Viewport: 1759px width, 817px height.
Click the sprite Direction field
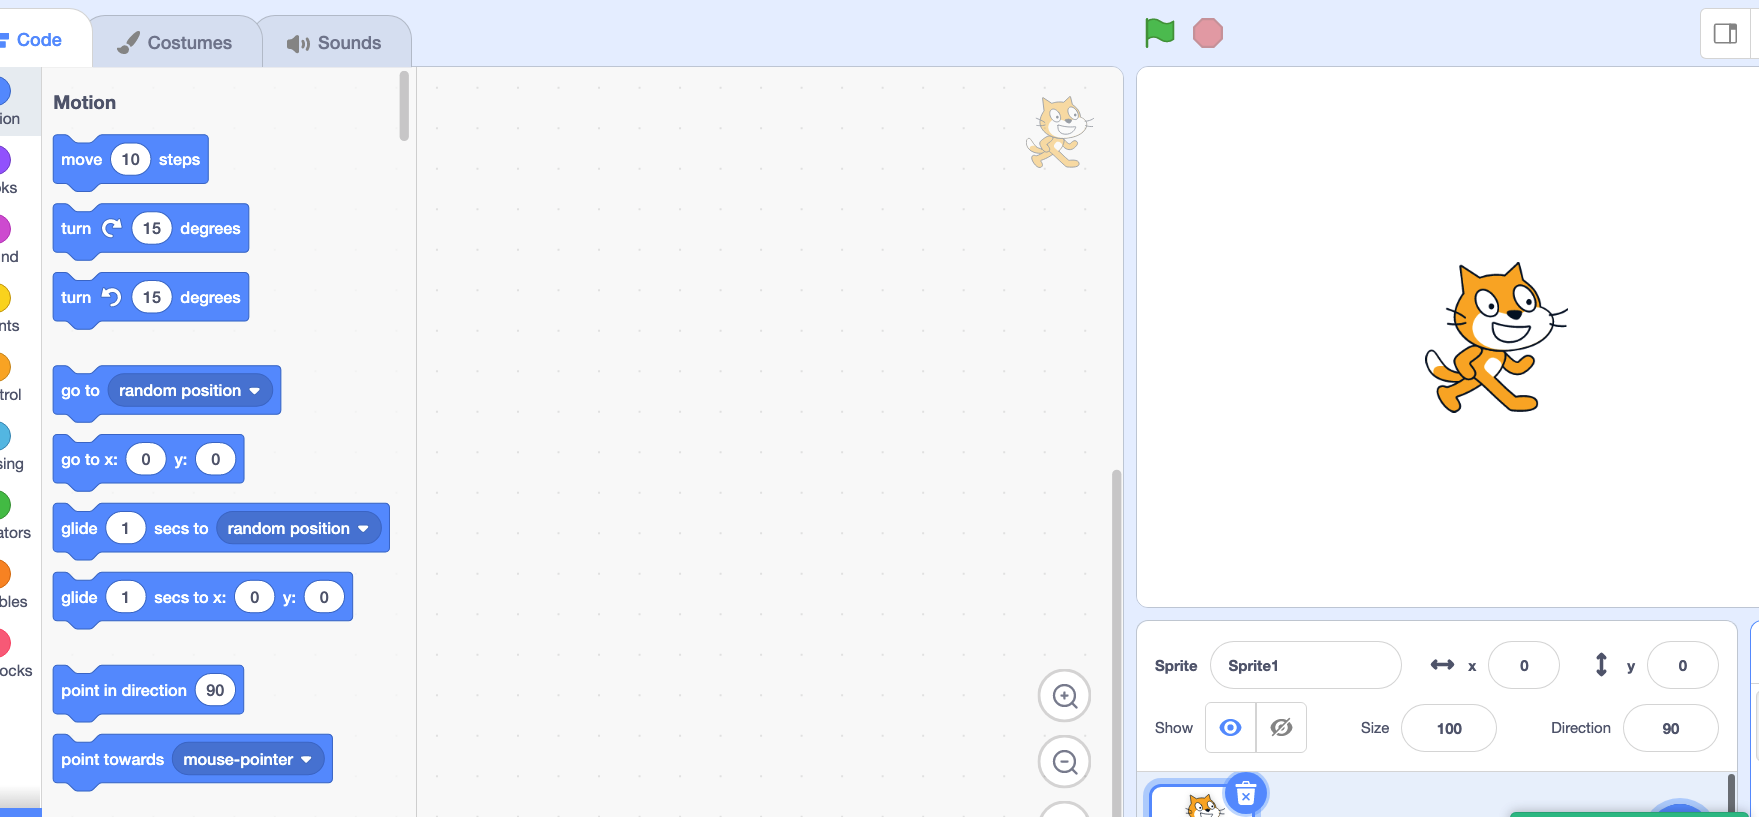click(x=1670, y=728)
